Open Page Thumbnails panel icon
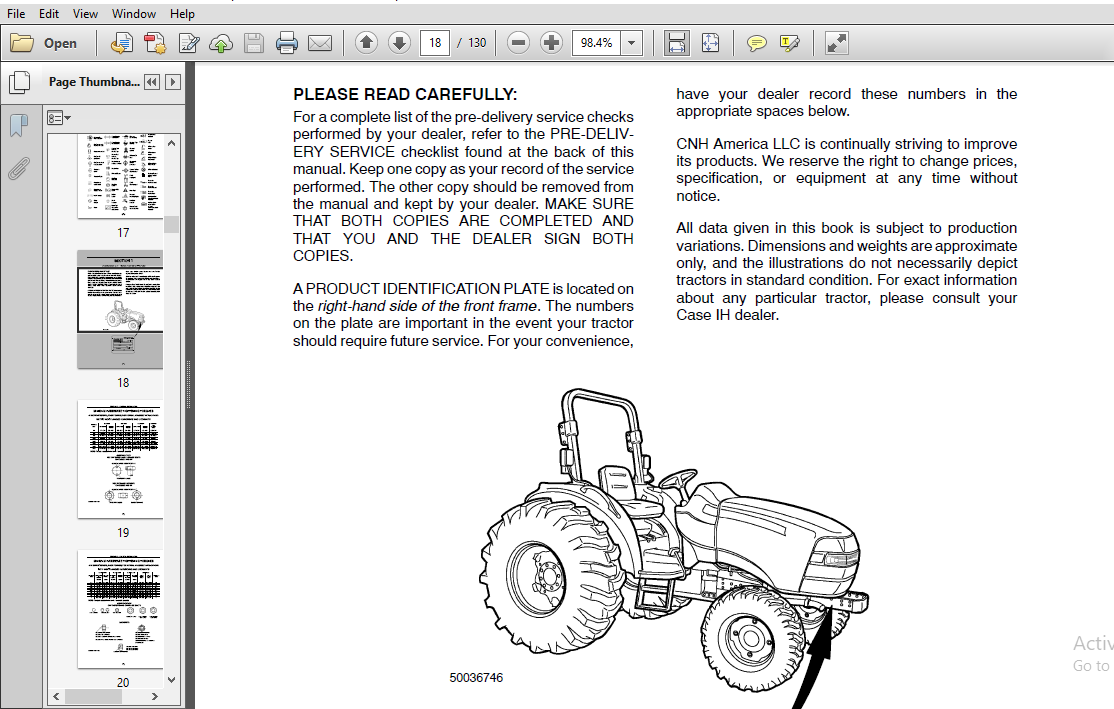The width and height of the screenshot is (1114, 709). [20, 83]
